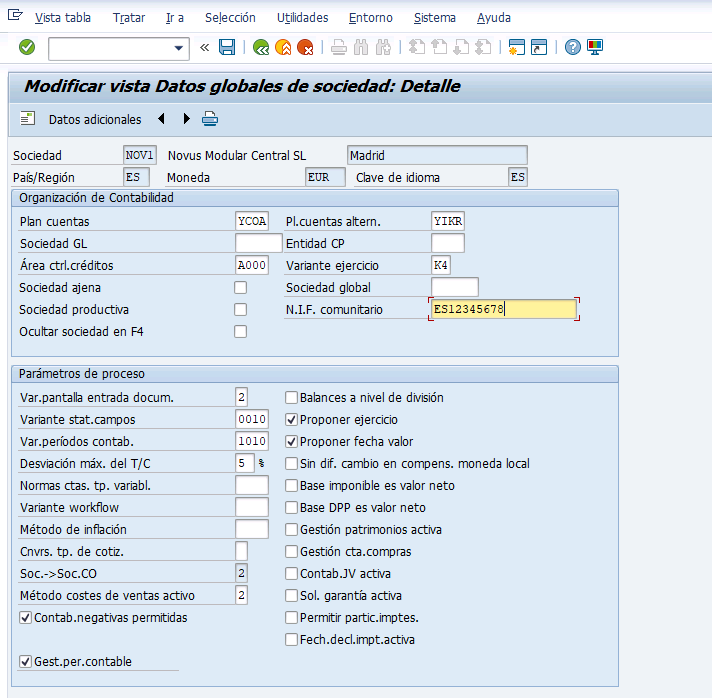Uncheck the Proponer fecha valor checkbox

click(x=291, y=441)
